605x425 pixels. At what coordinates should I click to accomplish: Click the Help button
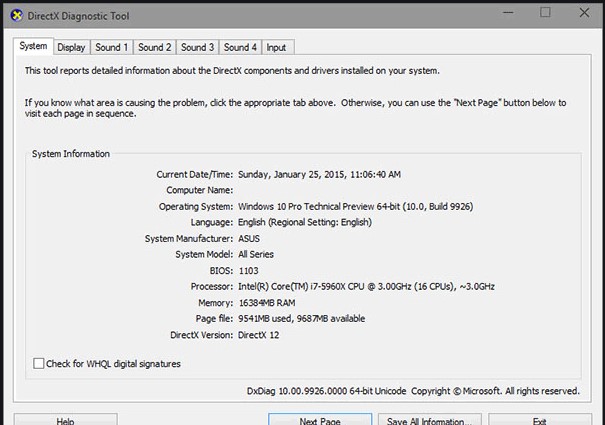pos(66,420)
